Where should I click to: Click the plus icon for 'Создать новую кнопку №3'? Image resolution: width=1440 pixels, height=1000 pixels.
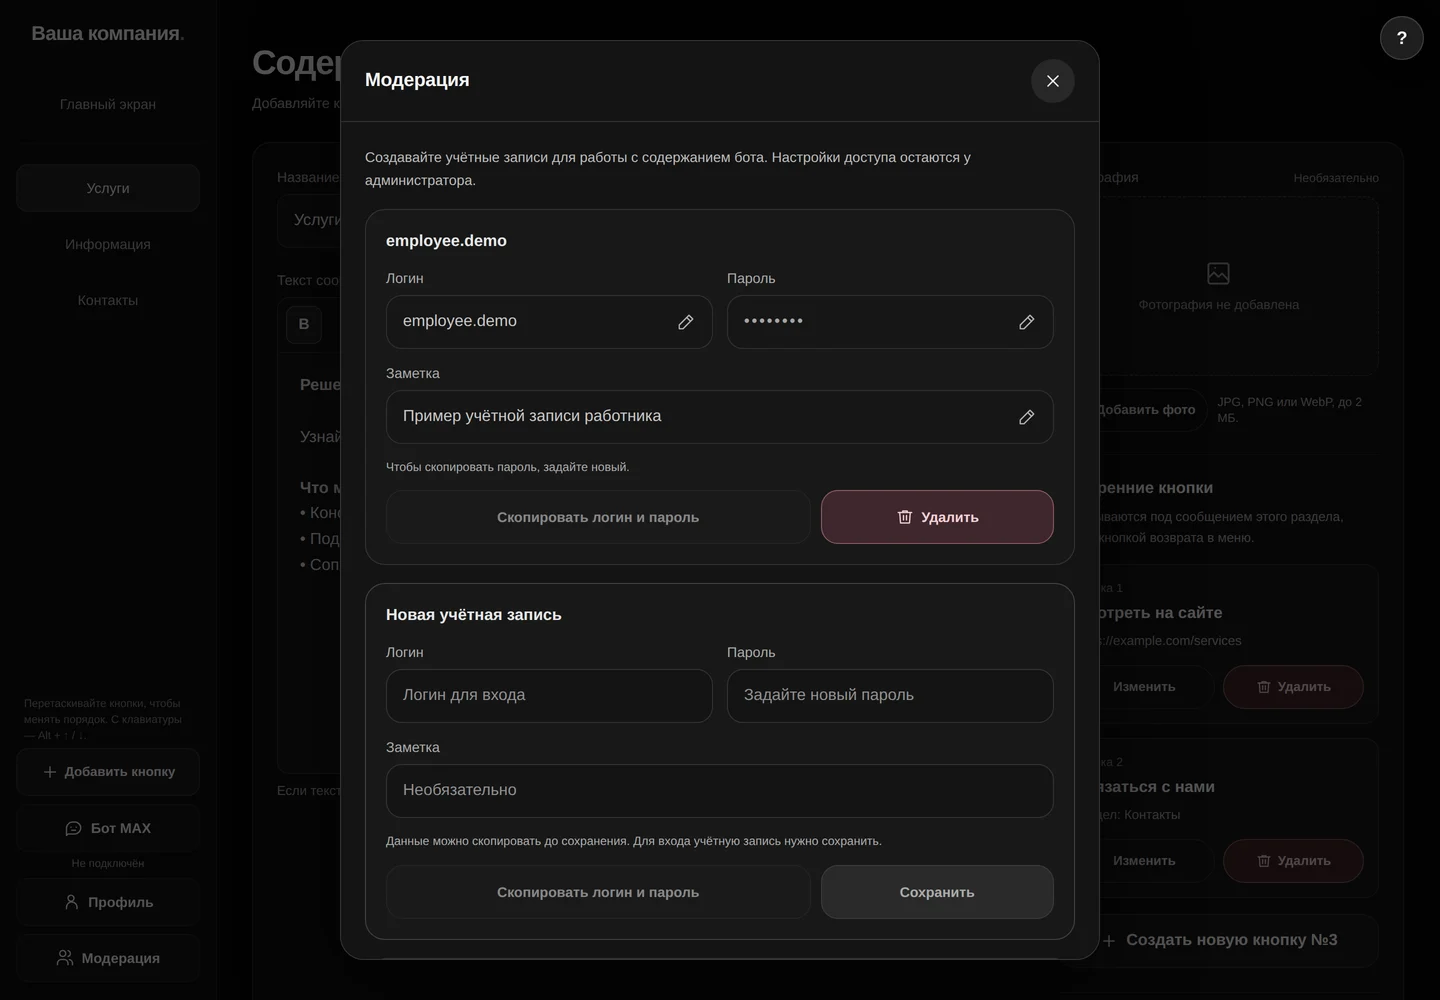(1109, 941)
